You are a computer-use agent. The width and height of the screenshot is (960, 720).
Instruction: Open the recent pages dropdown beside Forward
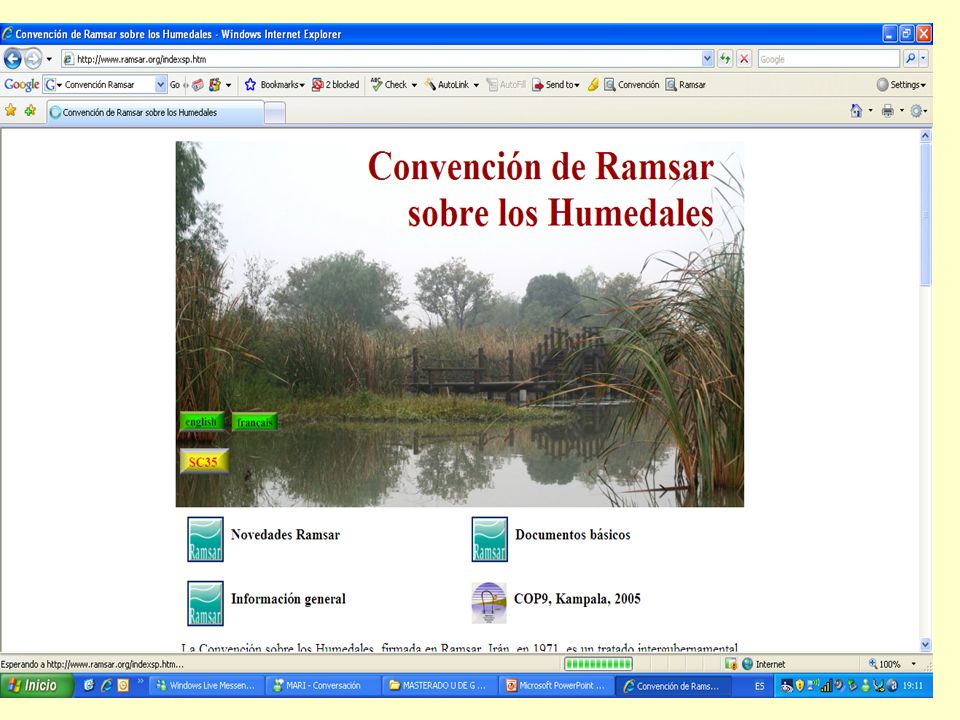[x=49, y=59]
